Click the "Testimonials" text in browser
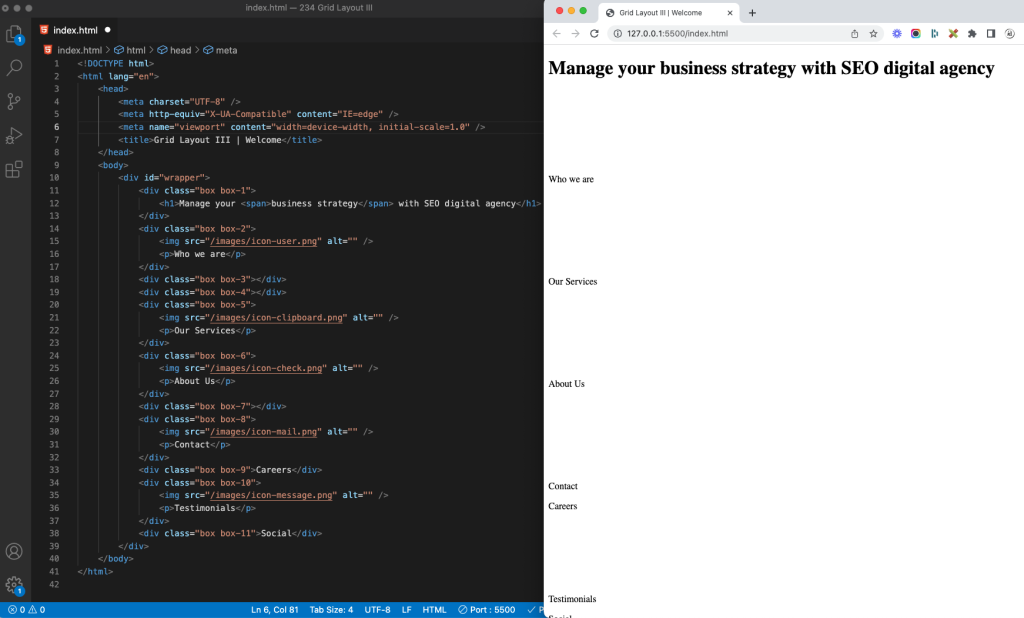Image resolution: width=1024 pixels, height=618 pixels. pos(572,599)
